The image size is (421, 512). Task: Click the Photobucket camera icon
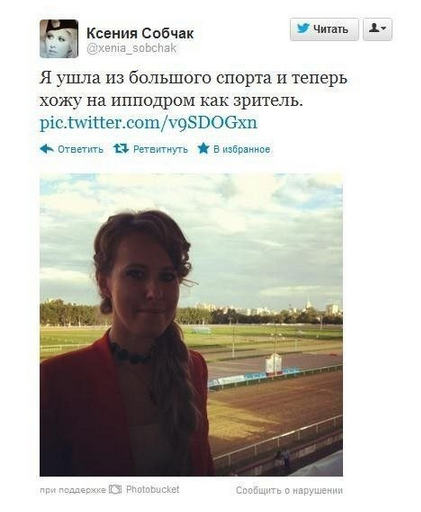pos(116,489)
